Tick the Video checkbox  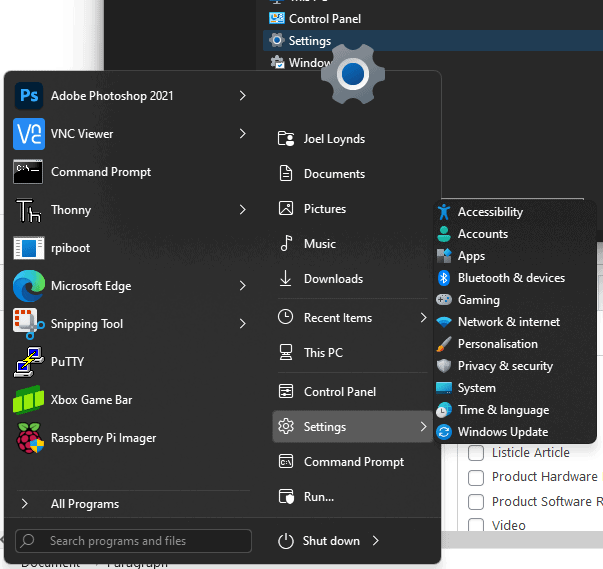tap(476, 525)
